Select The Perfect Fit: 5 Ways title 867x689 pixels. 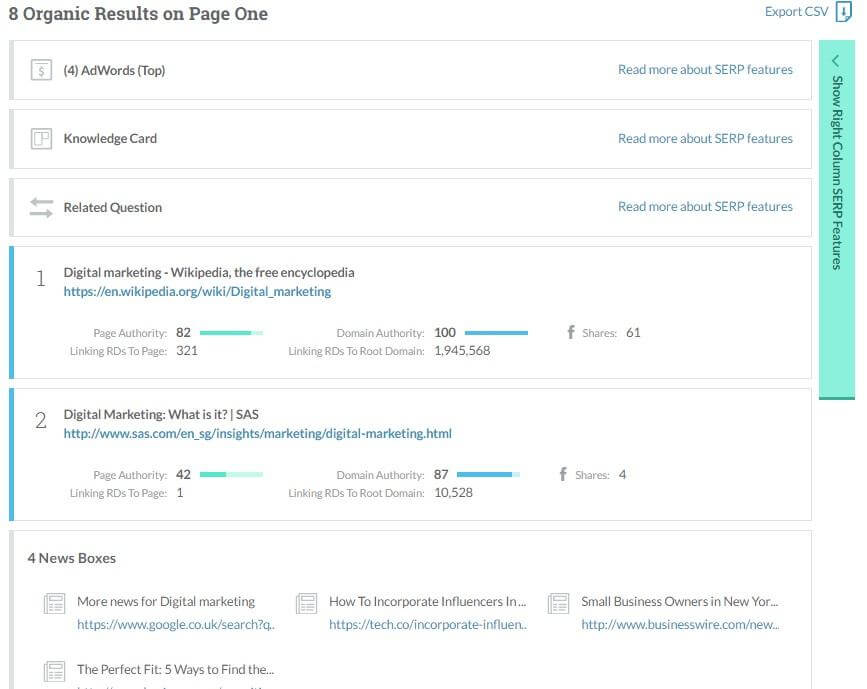[x=175, y=669]
